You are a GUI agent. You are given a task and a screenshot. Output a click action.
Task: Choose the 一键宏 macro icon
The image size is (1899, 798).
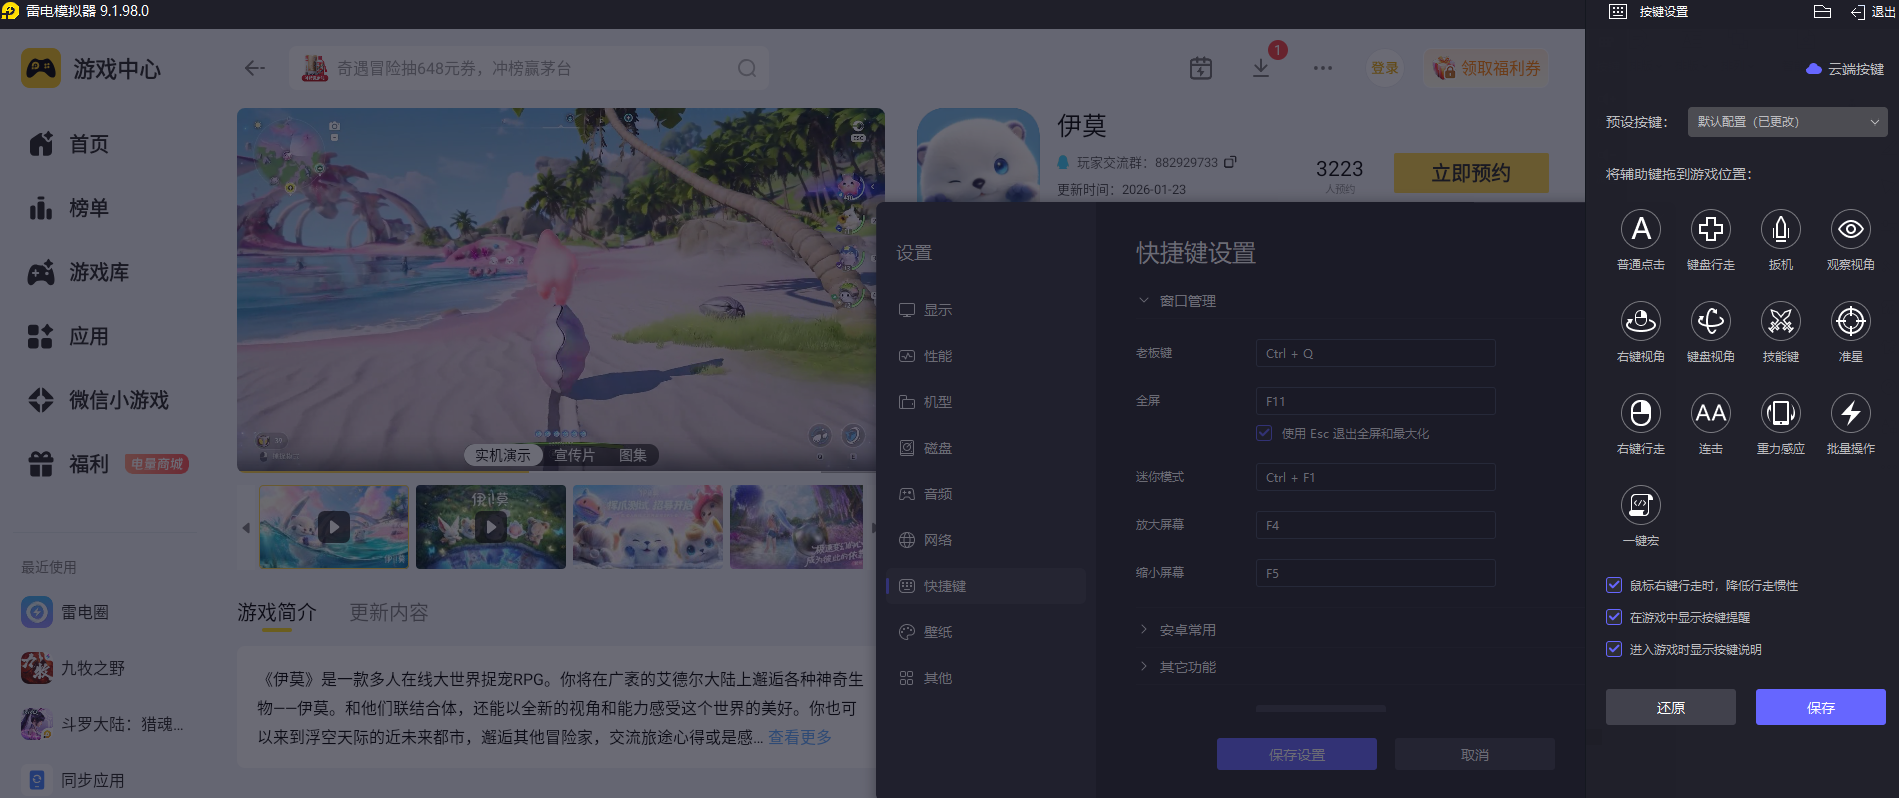[x=1640, y=506]
